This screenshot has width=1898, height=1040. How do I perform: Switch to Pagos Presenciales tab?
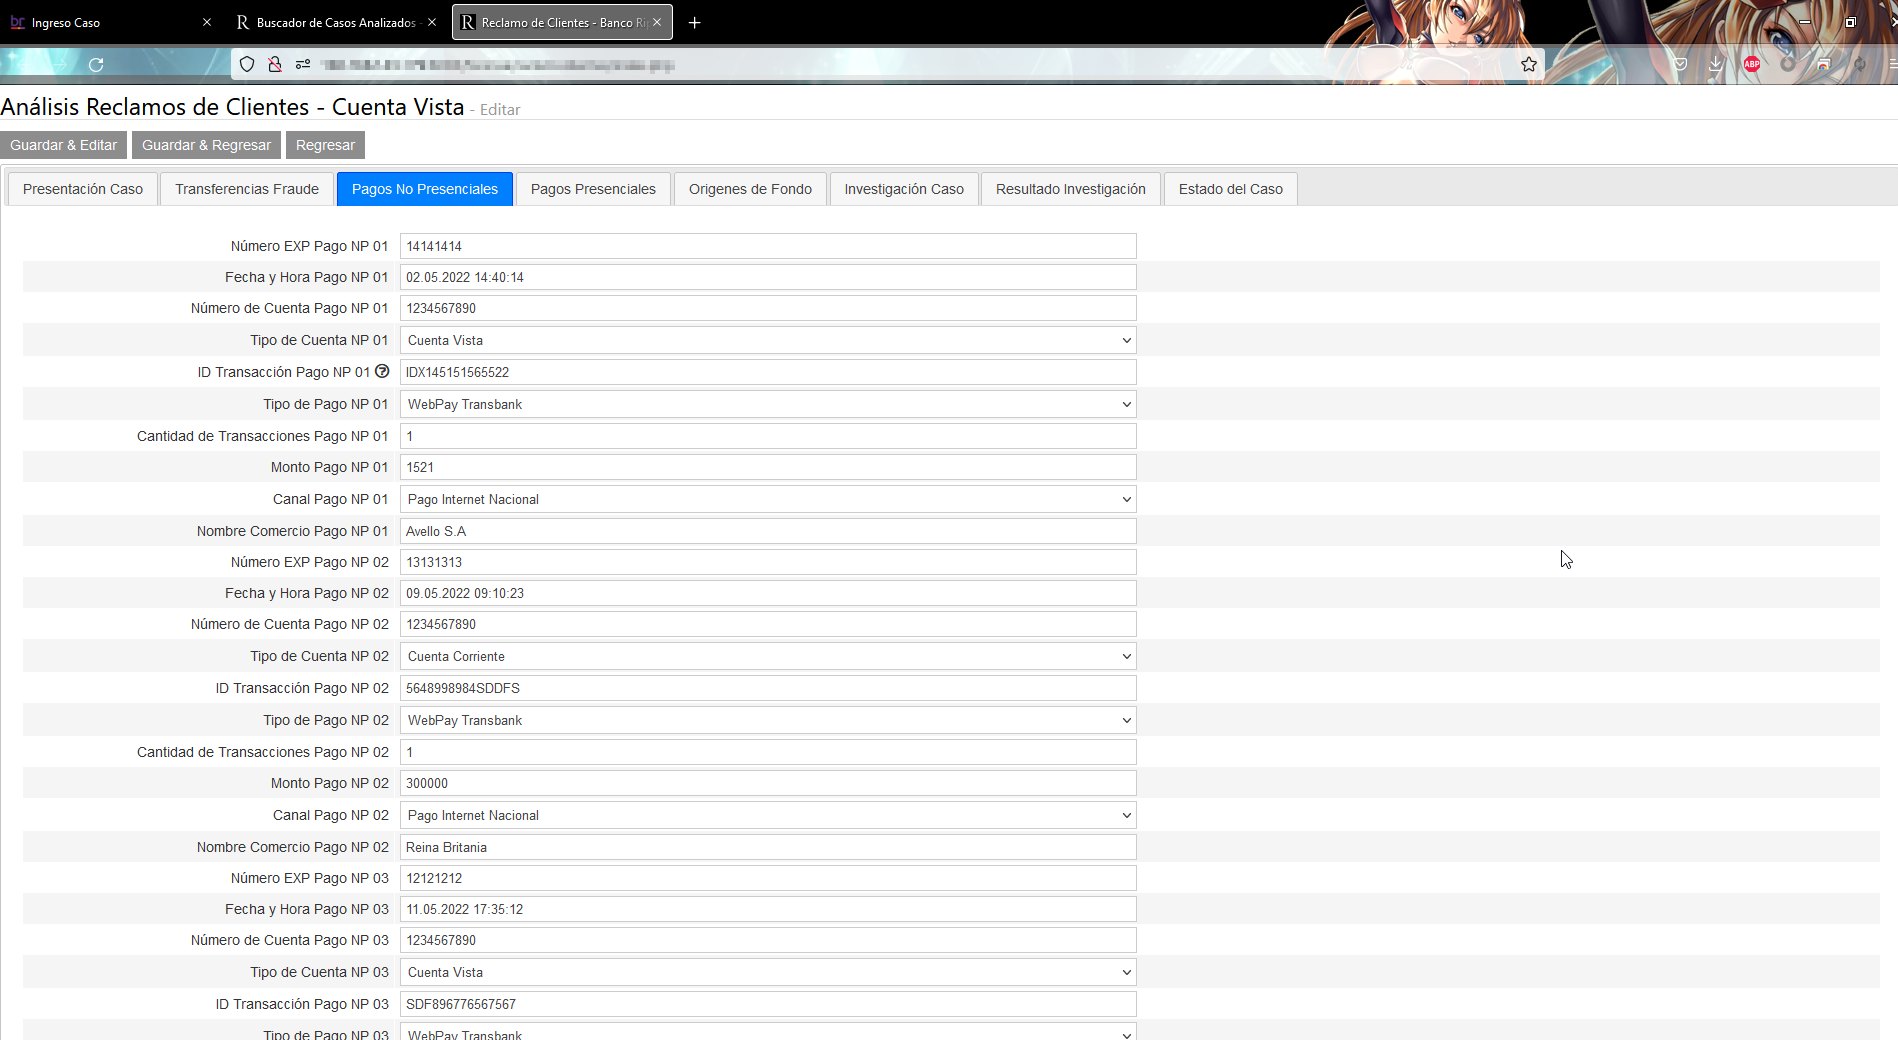593,189
